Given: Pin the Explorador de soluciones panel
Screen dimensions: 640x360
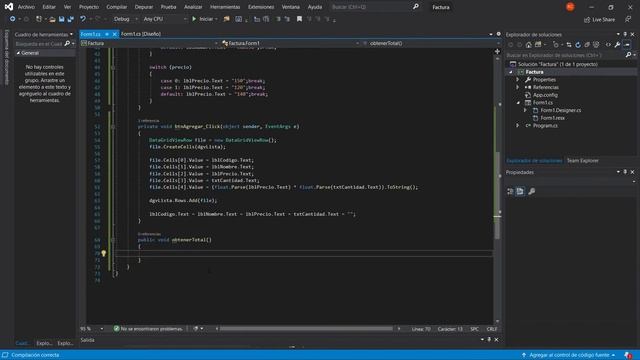Looking at the screenshot, I should 625,34.
